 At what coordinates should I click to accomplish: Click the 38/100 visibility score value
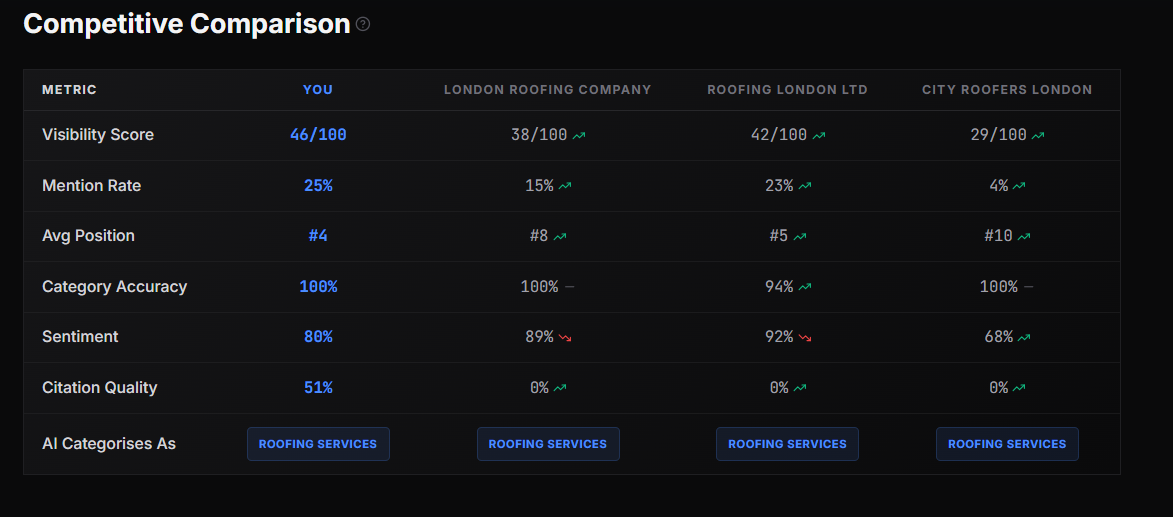point(539,135)
